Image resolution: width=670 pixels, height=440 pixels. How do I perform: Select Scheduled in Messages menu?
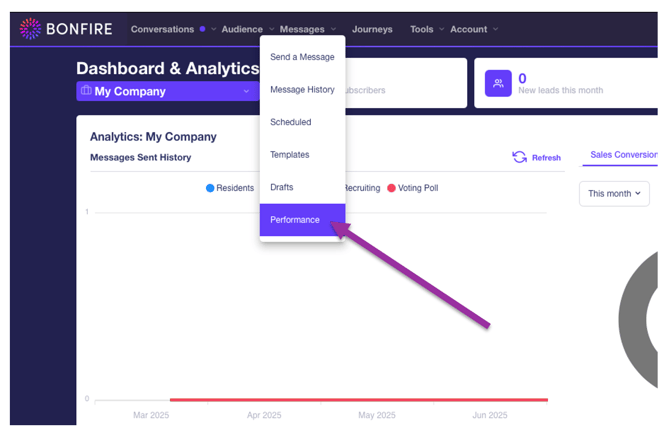click(291, 122)
